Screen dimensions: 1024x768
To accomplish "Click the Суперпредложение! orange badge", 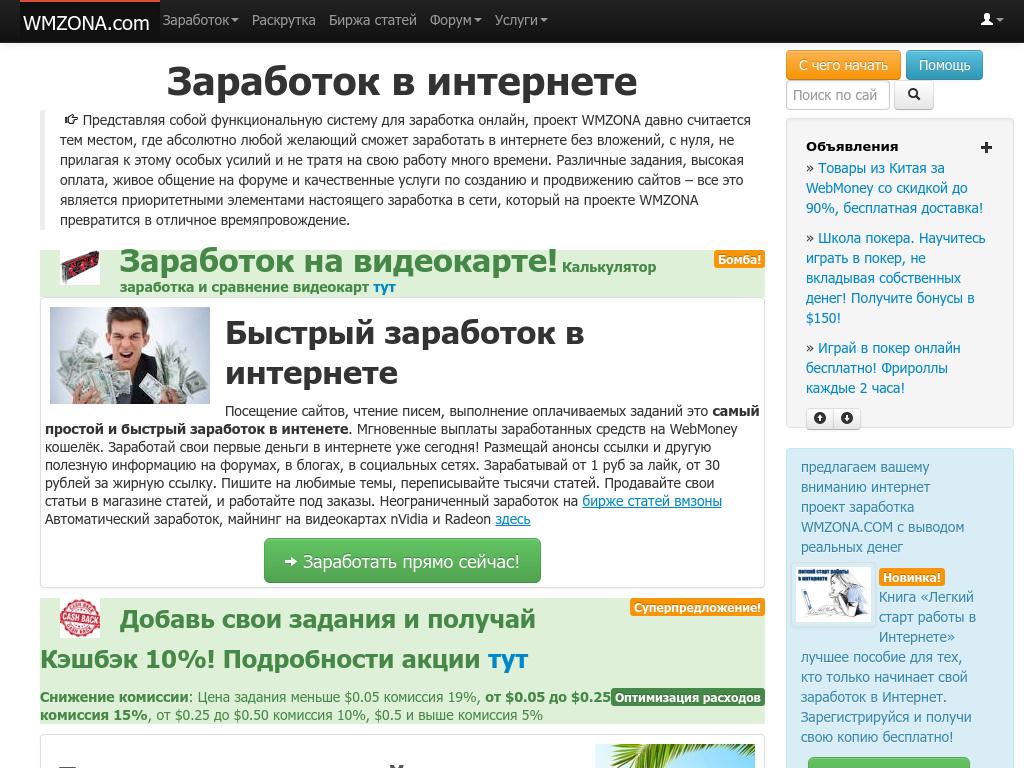I will pyautogui.click(x=697, y=607).
